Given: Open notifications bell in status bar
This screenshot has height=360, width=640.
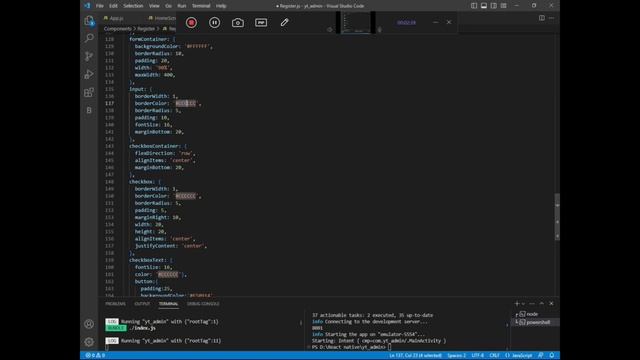Looking at the screenshot, I should pos(552,356).
